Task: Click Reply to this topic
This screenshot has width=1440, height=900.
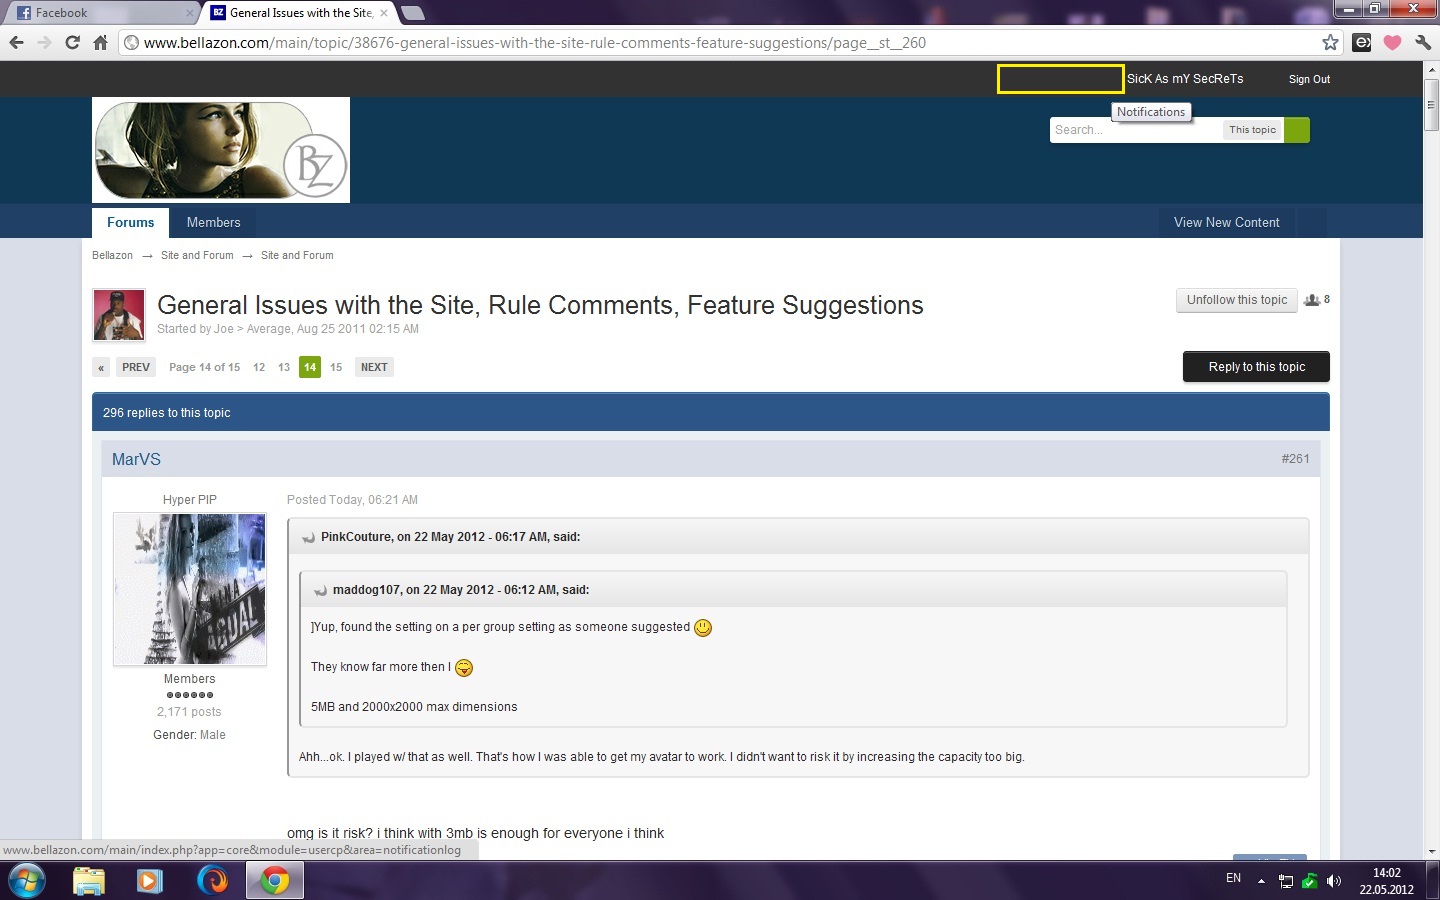Action: click(1256, 367)
